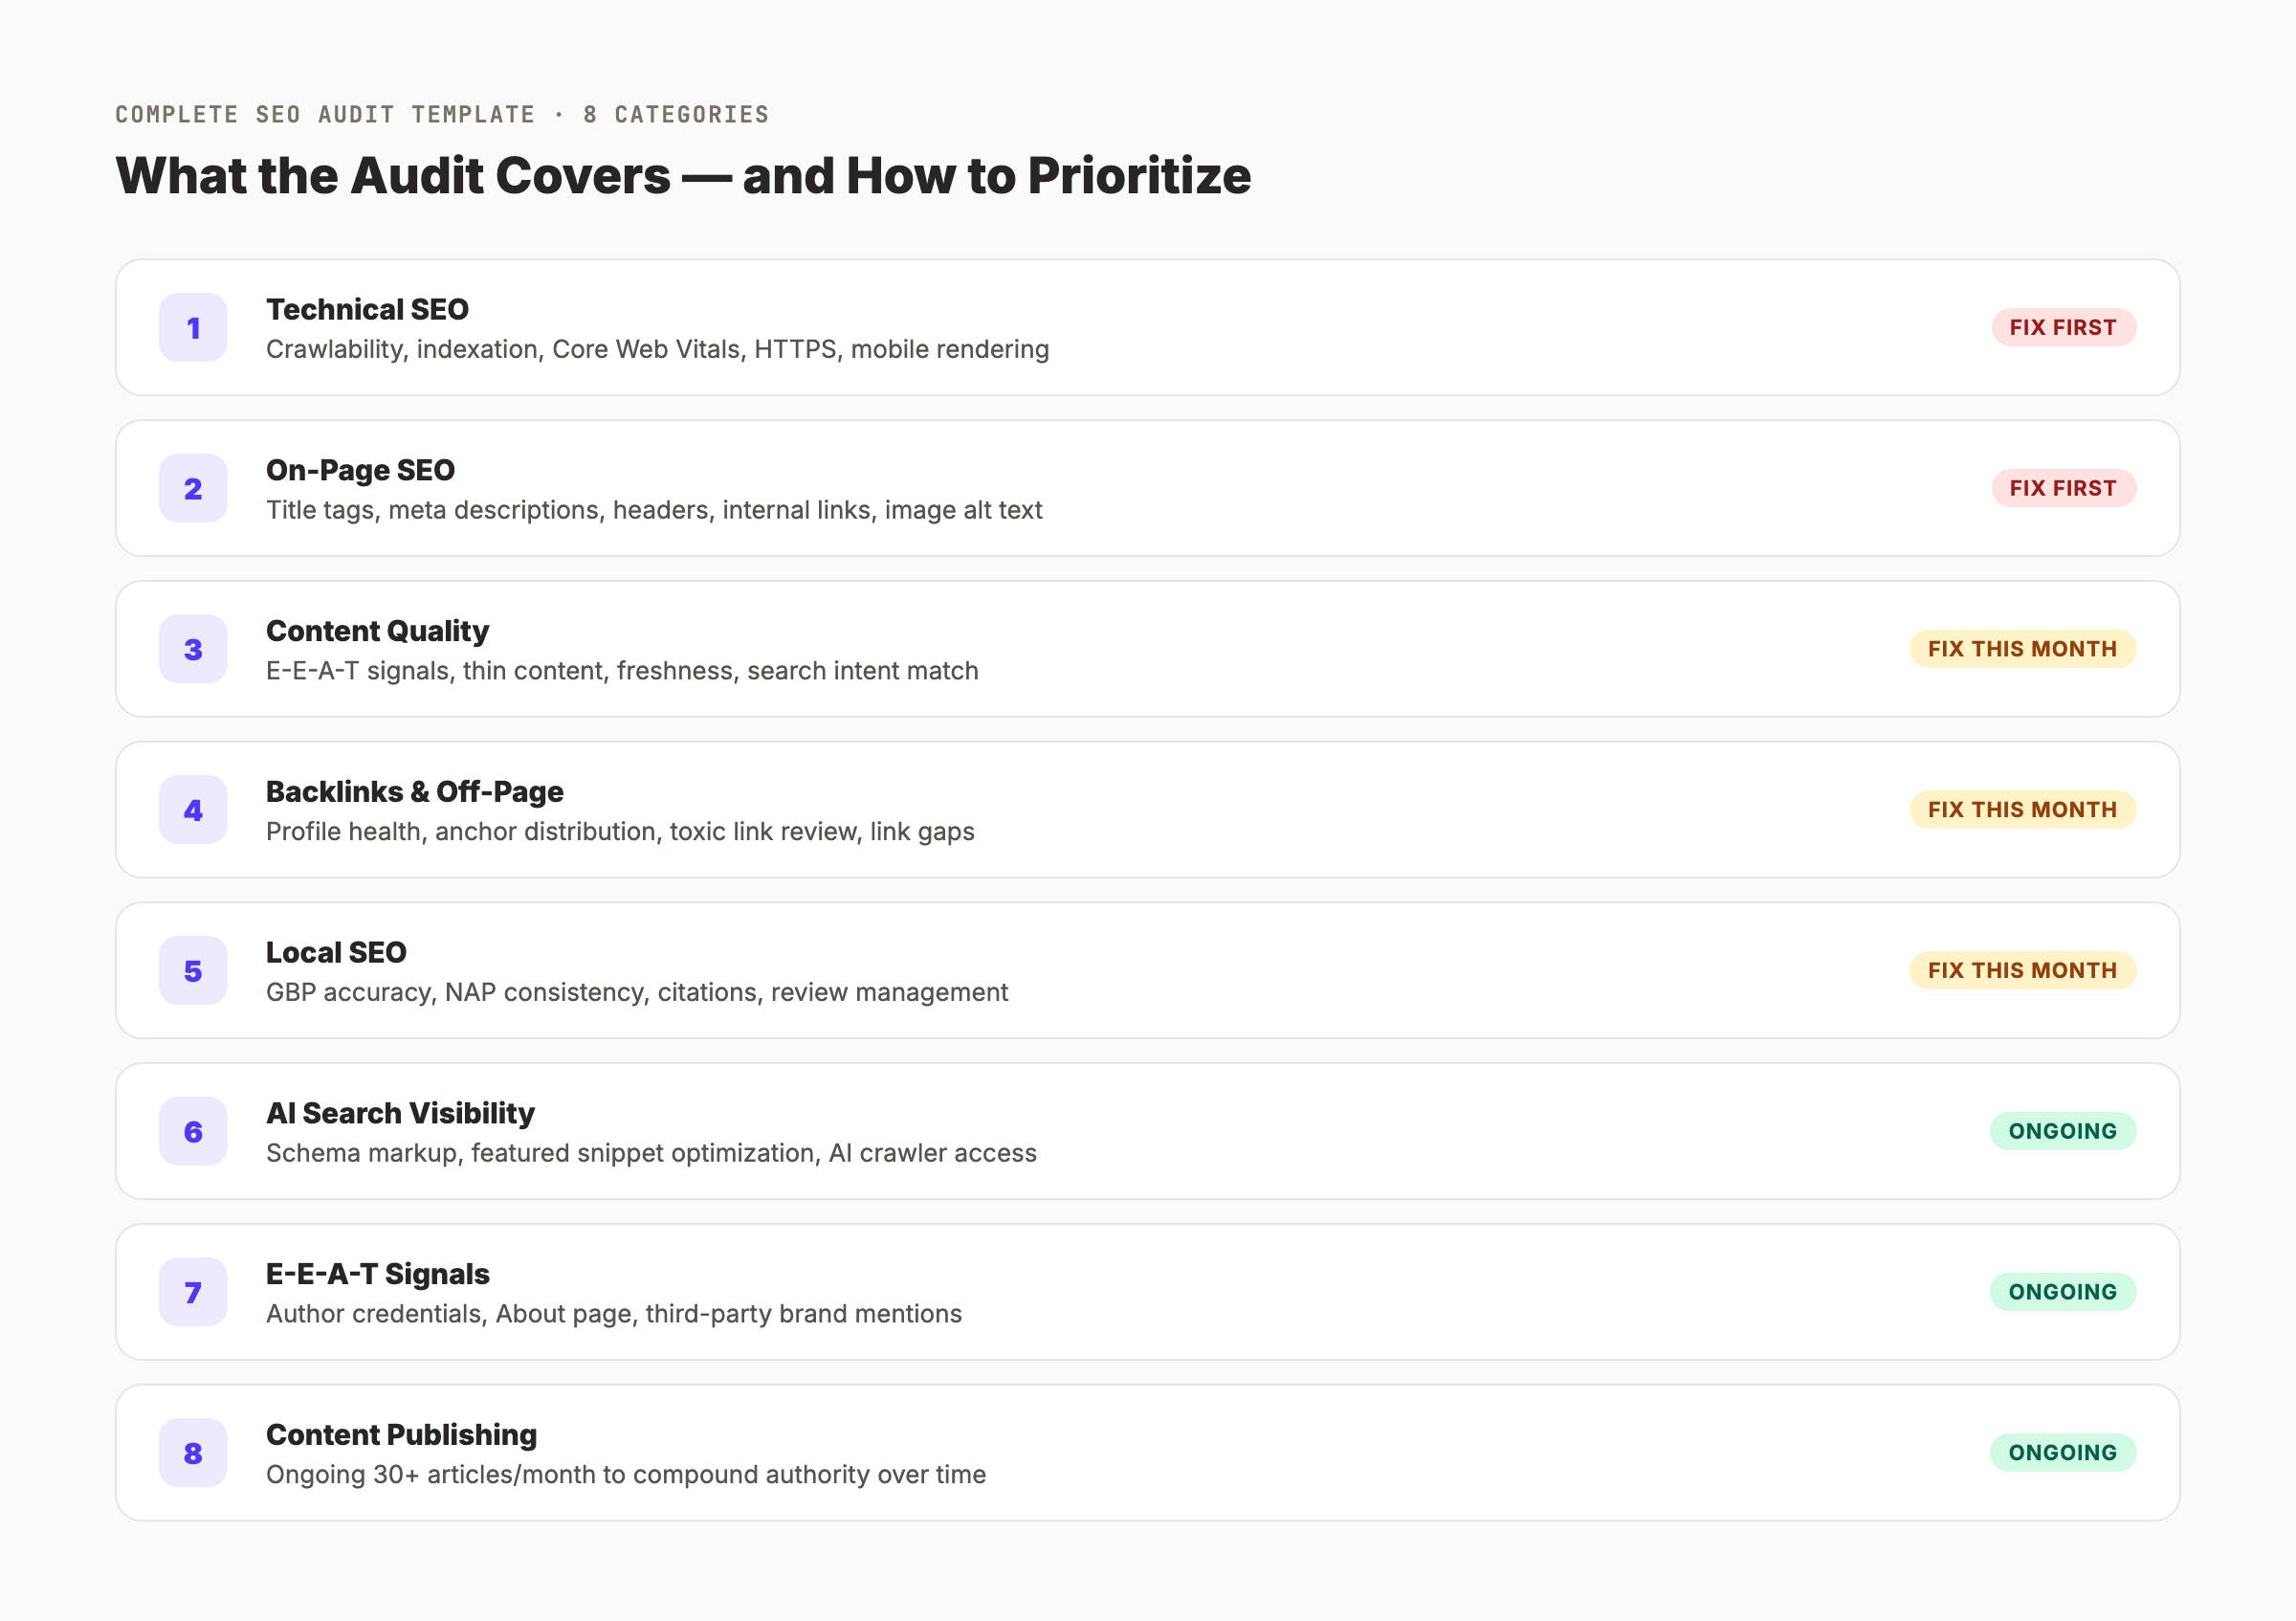Open the Technical SEO category
The width and height of the screenshot is (2296, 1621).
(1148, 327)
